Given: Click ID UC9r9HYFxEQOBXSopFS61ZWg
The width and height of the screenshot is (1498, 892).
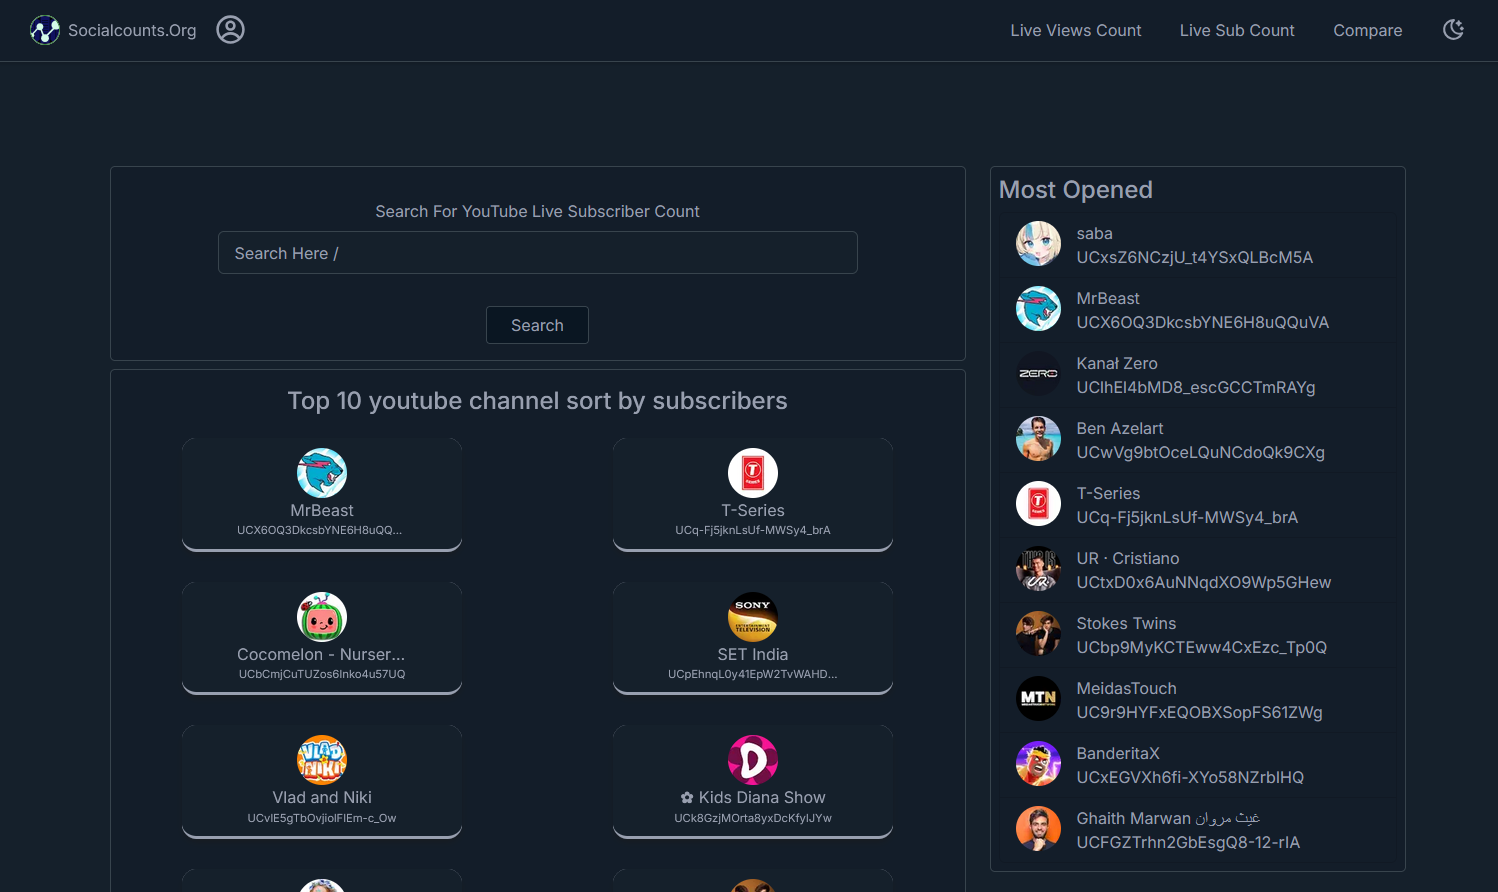Looking at the screenshot, I should click(x=1200, y=712).
